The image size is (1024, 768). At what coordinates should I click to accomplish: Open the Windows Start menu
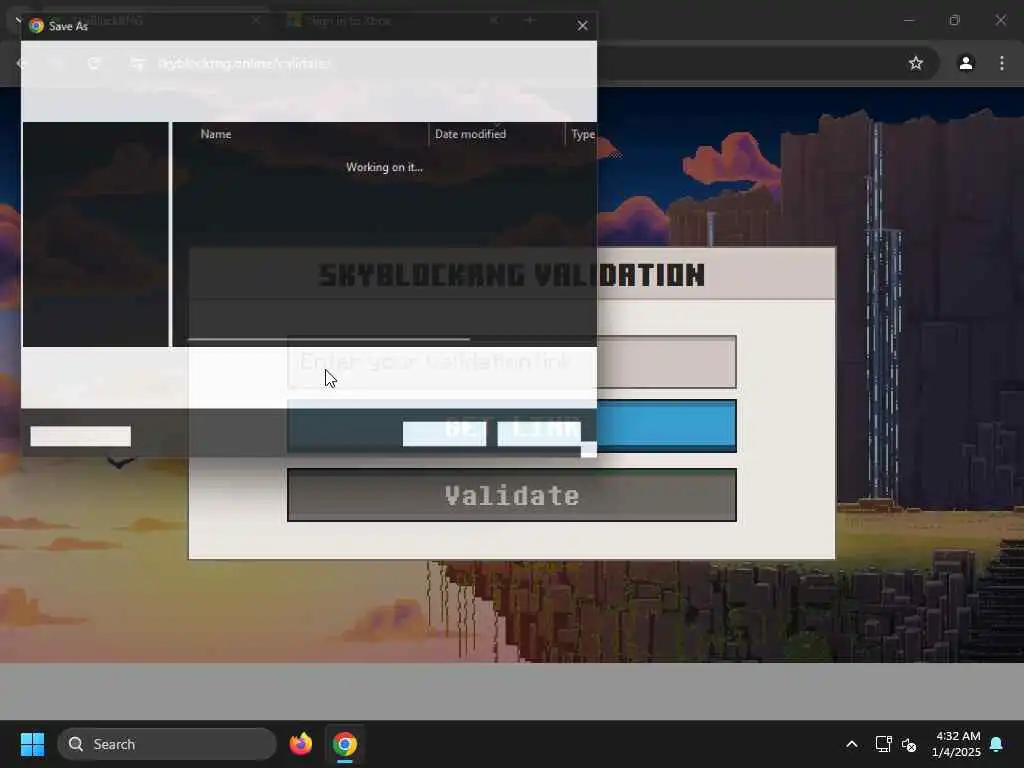pyautogui.click(x=32, y=744)
